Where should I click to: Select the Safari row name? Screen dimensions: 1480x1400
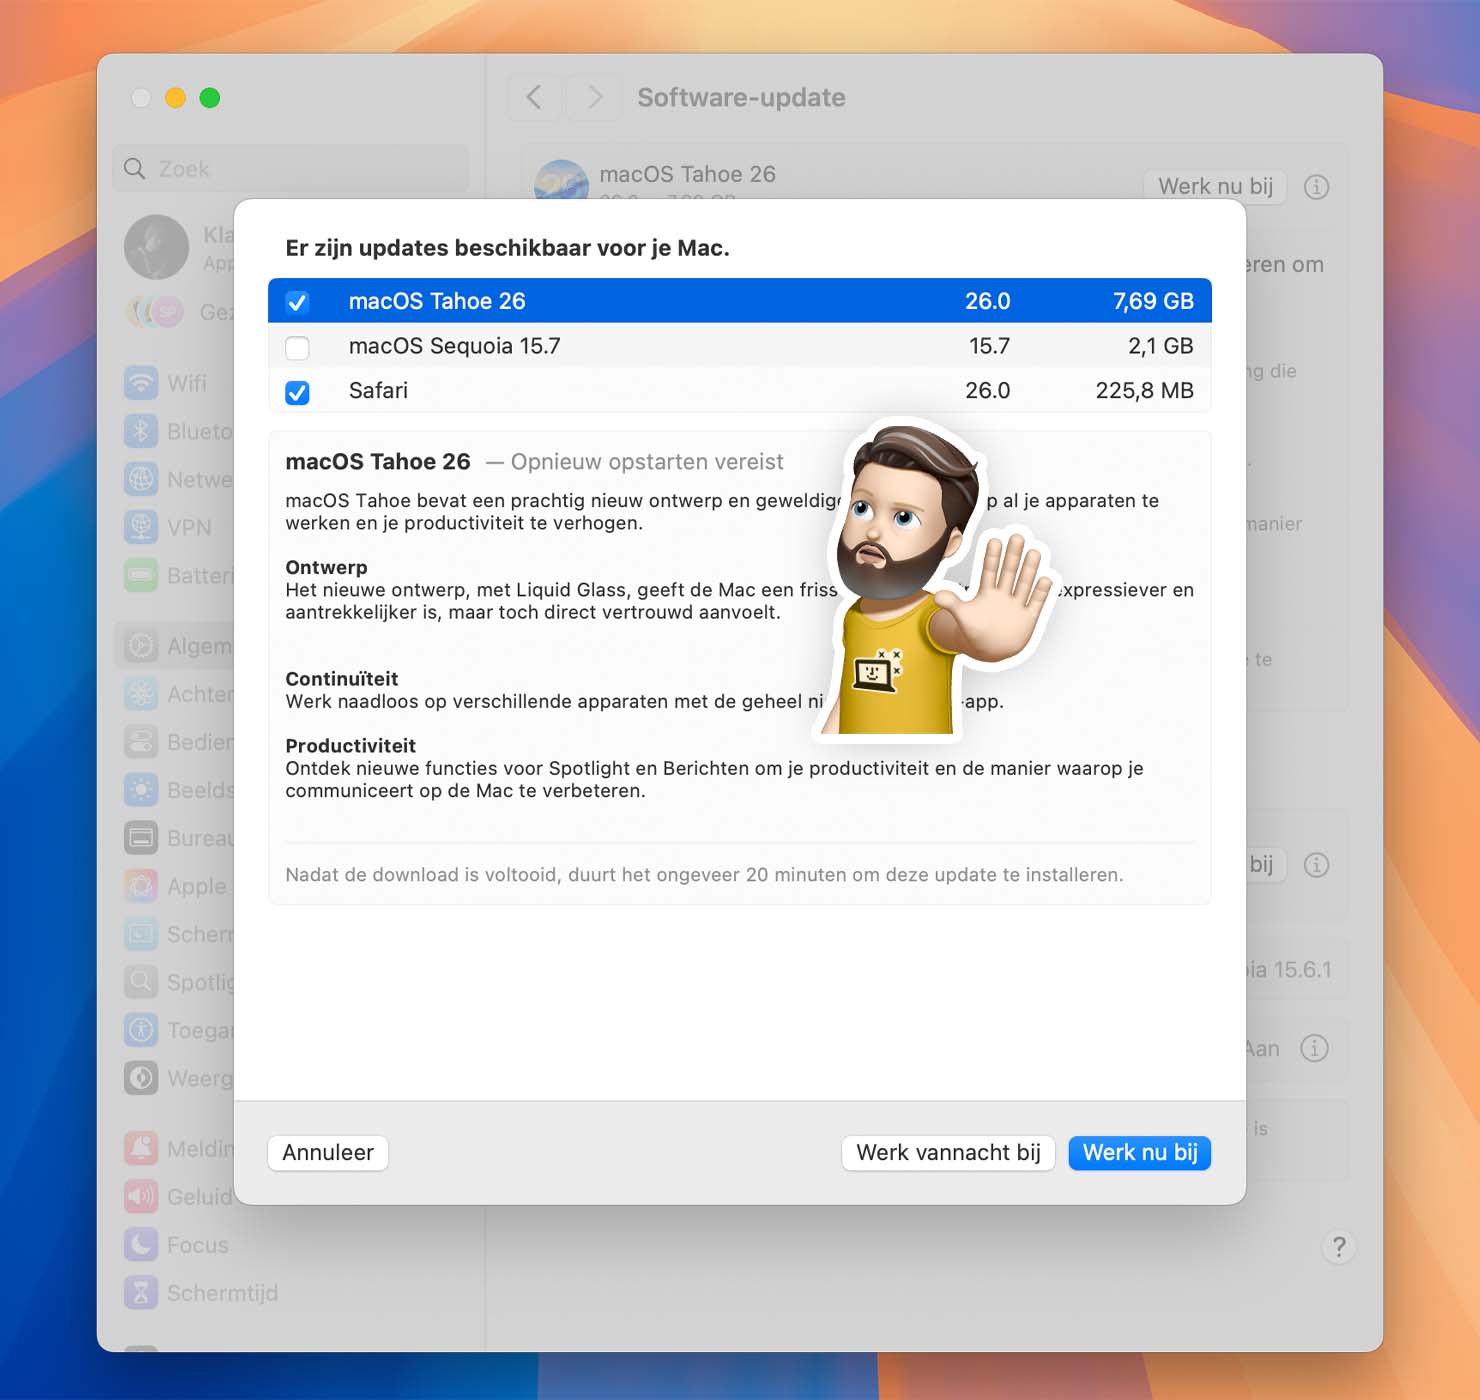(x=378, y=390)
